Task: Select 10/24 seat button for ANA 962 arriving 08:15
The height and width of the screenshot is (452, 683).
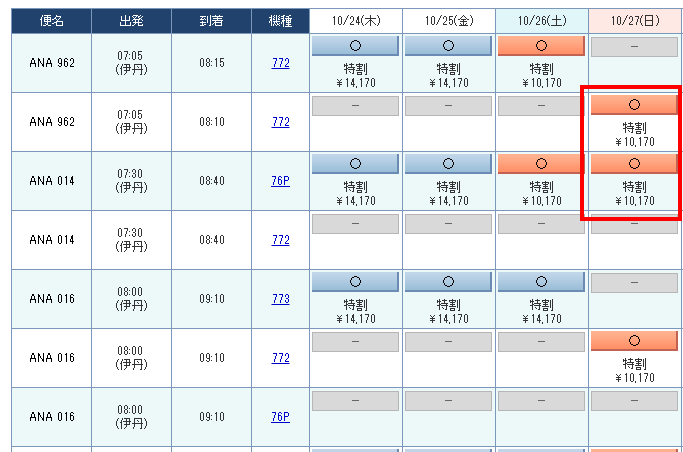Action: coord(355,46)
